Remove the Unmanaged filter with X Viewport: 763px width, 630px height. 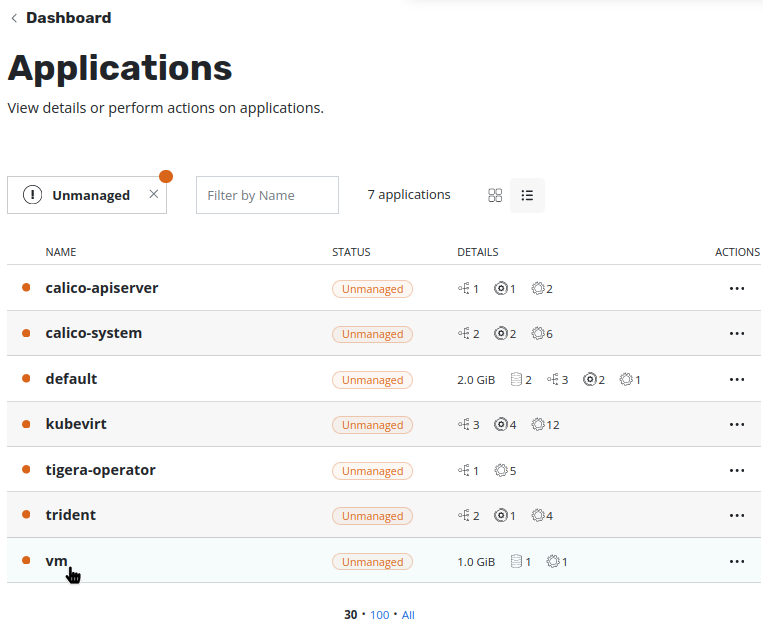[154, 194]
